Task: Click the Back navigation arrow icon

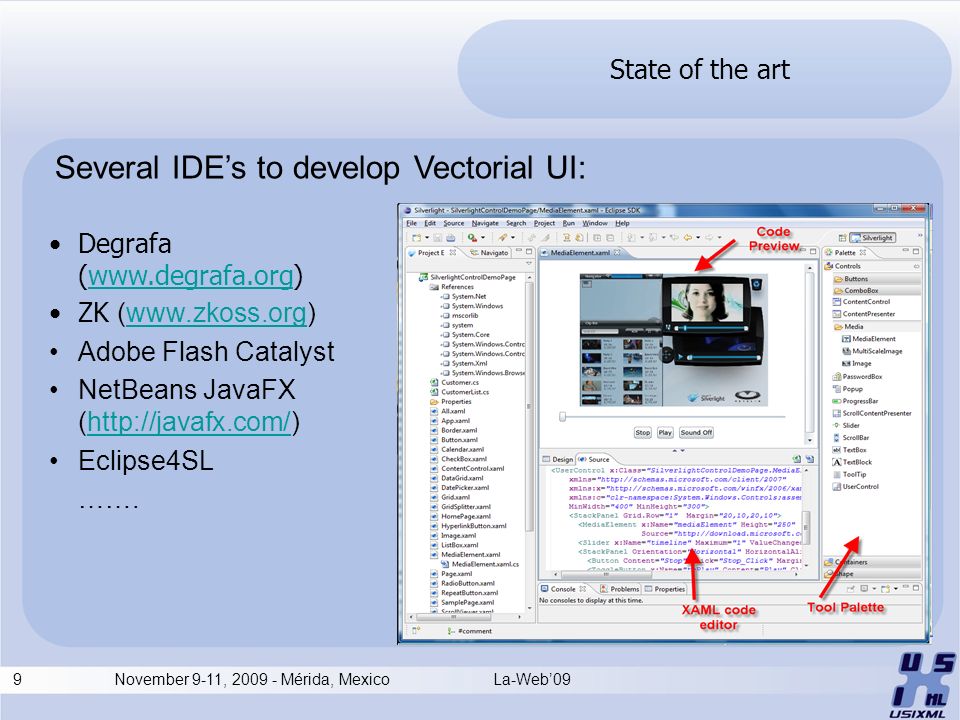Action: click(x=688, y=238)
